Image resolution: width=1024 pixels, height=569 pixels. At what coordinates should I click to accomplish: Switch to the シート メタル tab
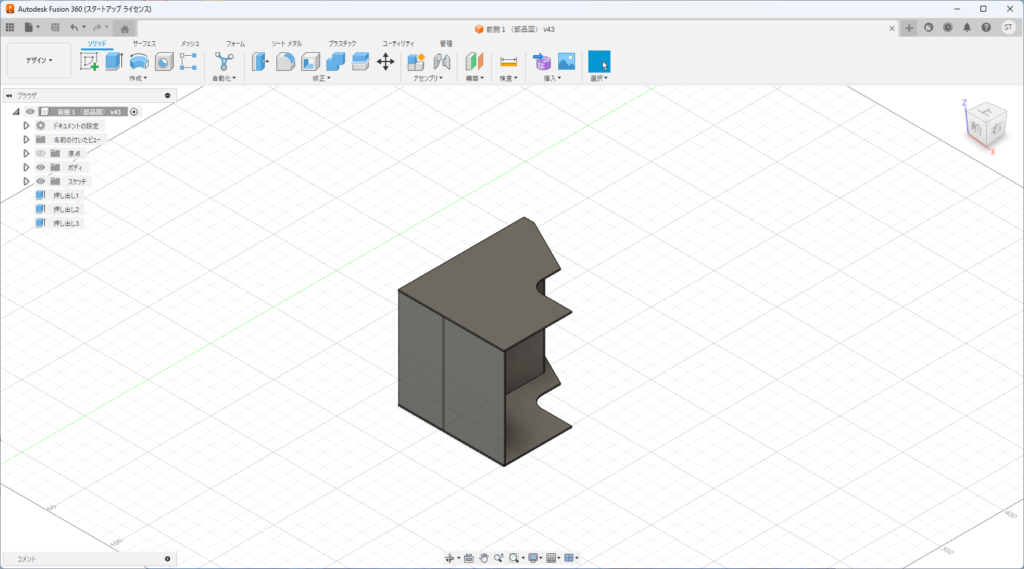coord(287,44)
